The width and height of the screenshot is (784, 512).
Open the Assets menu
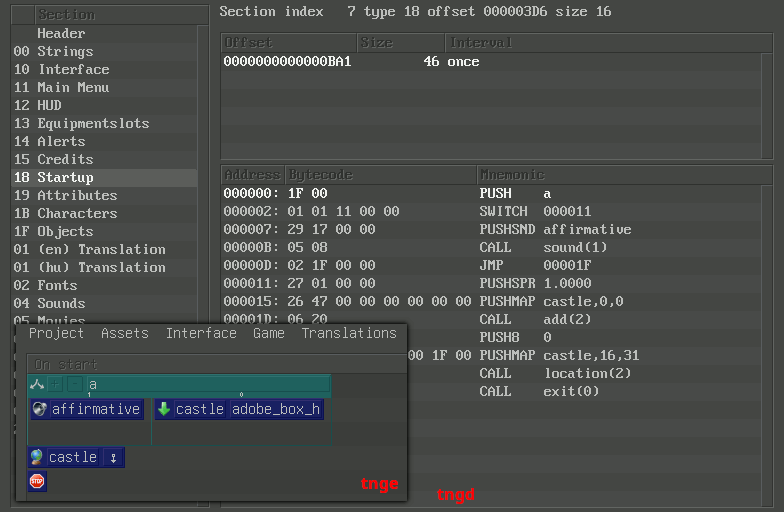pos(124,333)
